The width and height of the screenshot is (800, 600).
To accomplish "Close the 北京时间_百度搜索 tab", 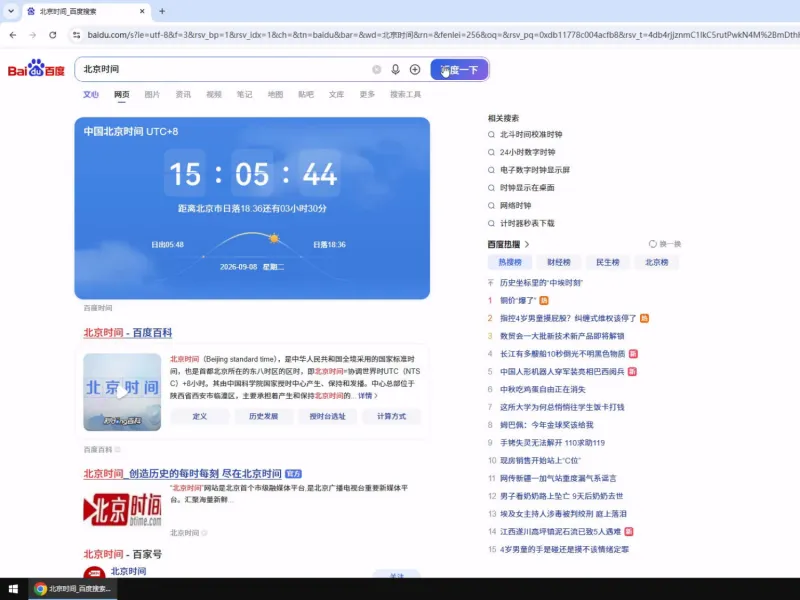I will pos(142,11).
